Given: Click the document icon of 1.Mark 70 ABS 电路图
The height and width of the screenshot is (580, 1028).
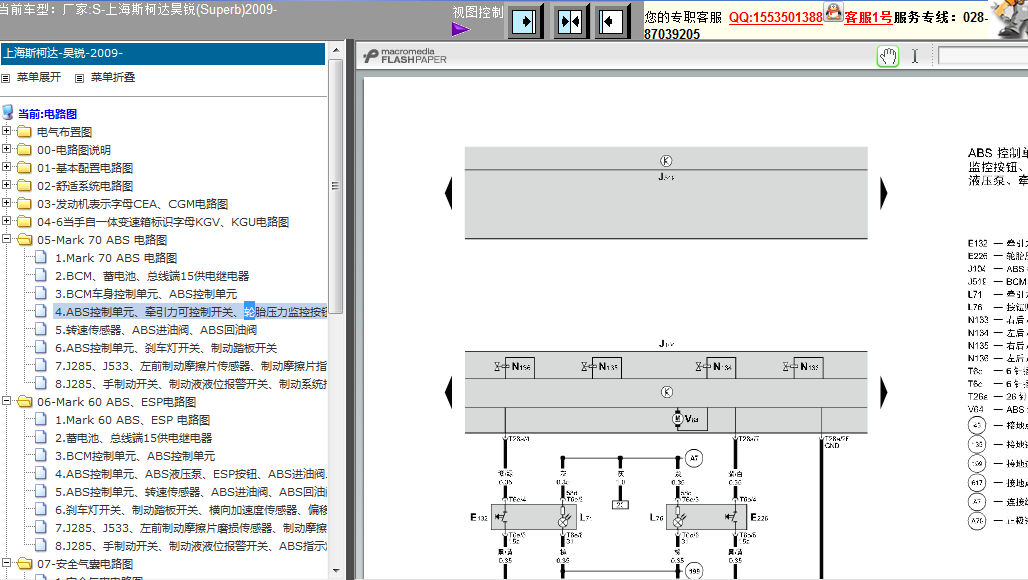Looking at the screenshot, I should [41, 257].
